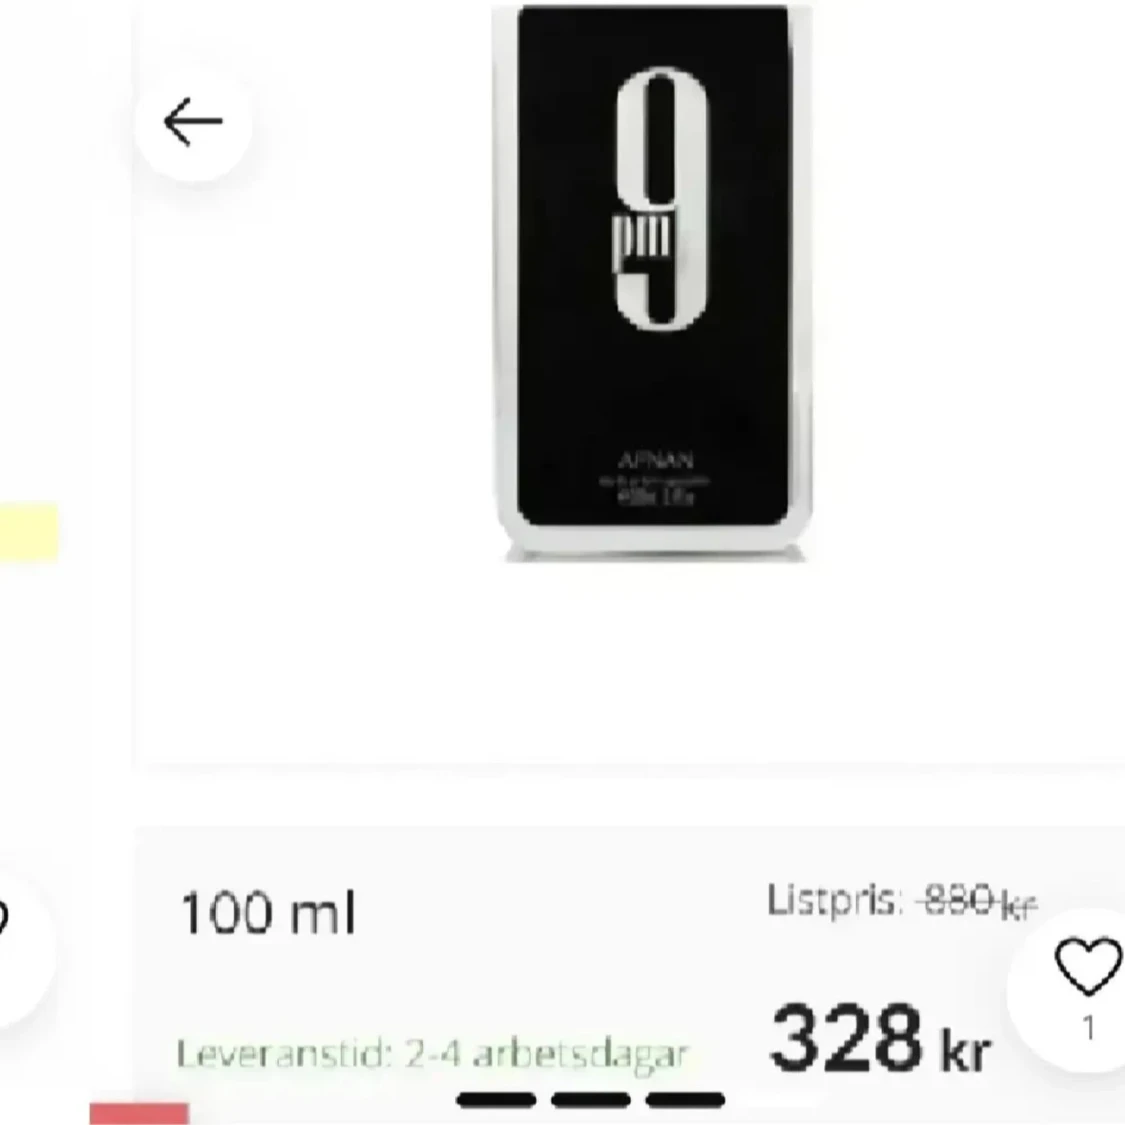Tap the kr currency beside 328
Image resolution: width=1125 pixels, height=1125 pixels.
pos(965,1051)
